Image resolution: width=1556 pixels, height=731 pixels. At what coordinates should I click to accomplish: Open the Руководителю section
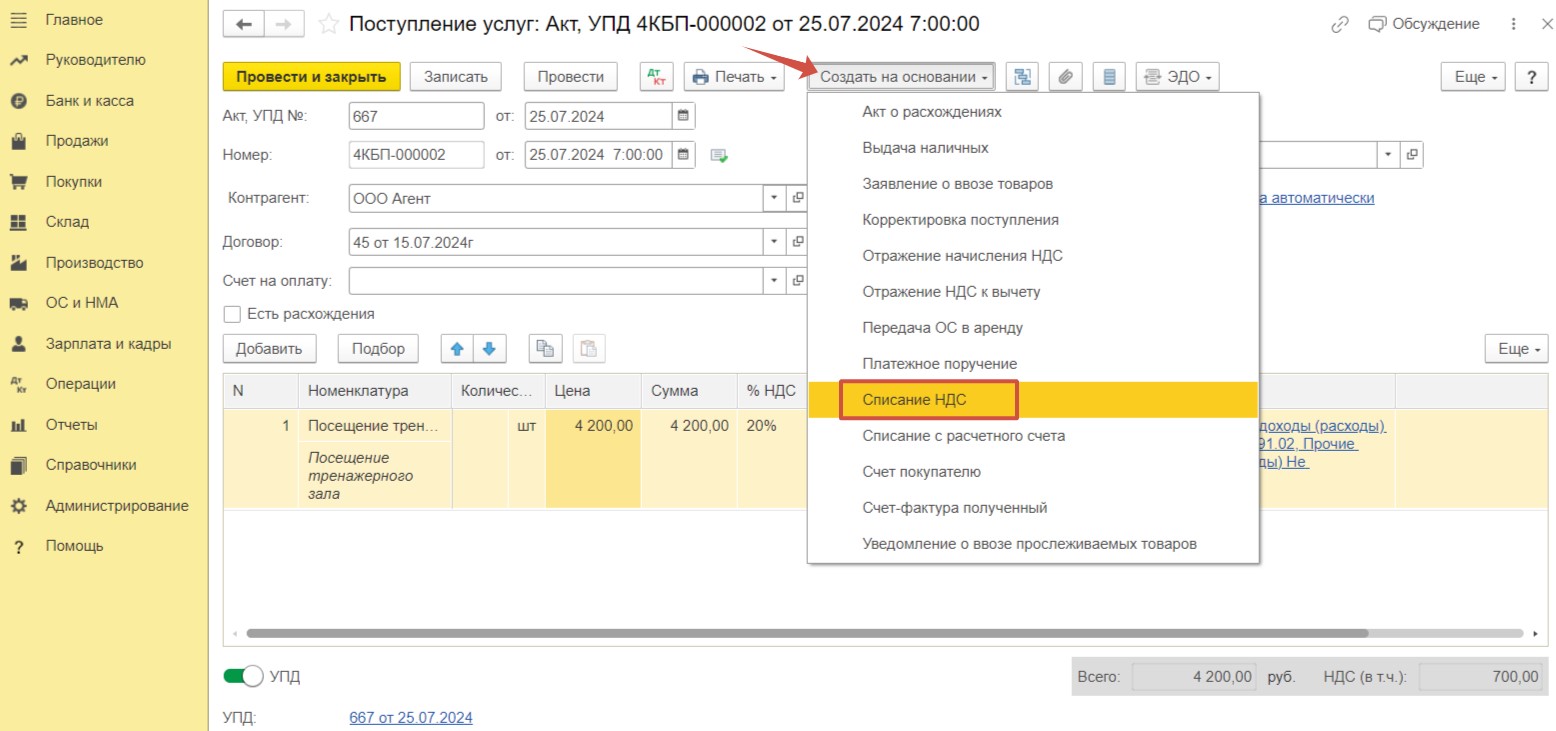tap(95, 60)
